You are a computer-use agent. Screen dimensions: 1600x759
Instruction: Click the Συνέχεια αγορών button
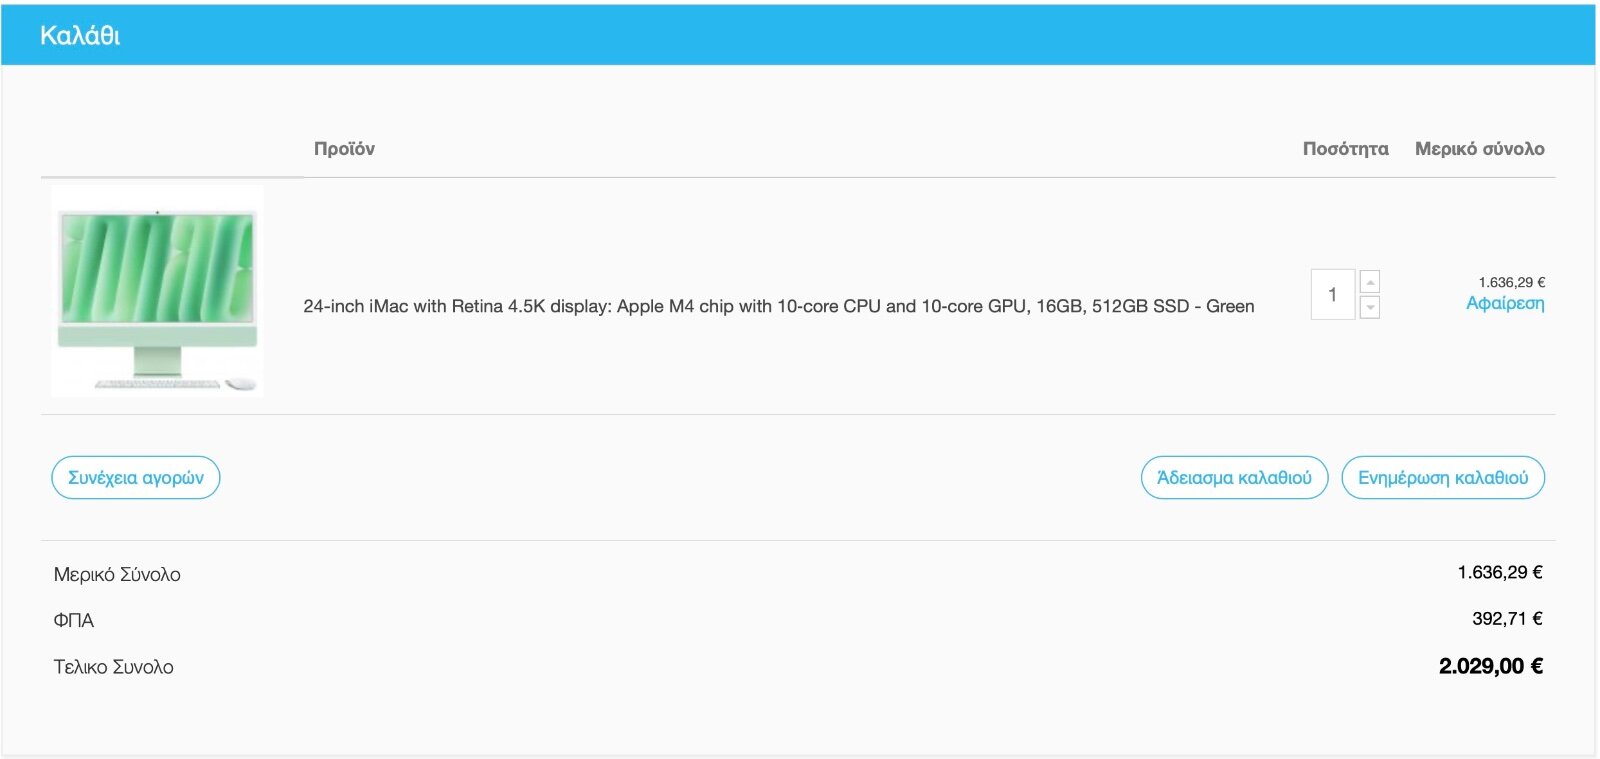[x=136, y=478]
